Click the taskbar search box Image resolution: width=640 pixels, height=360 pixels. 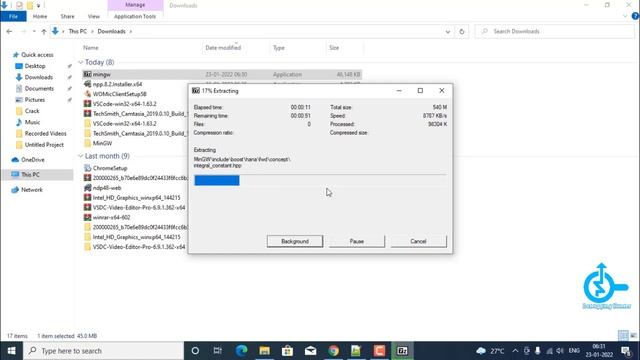(103, 351)
